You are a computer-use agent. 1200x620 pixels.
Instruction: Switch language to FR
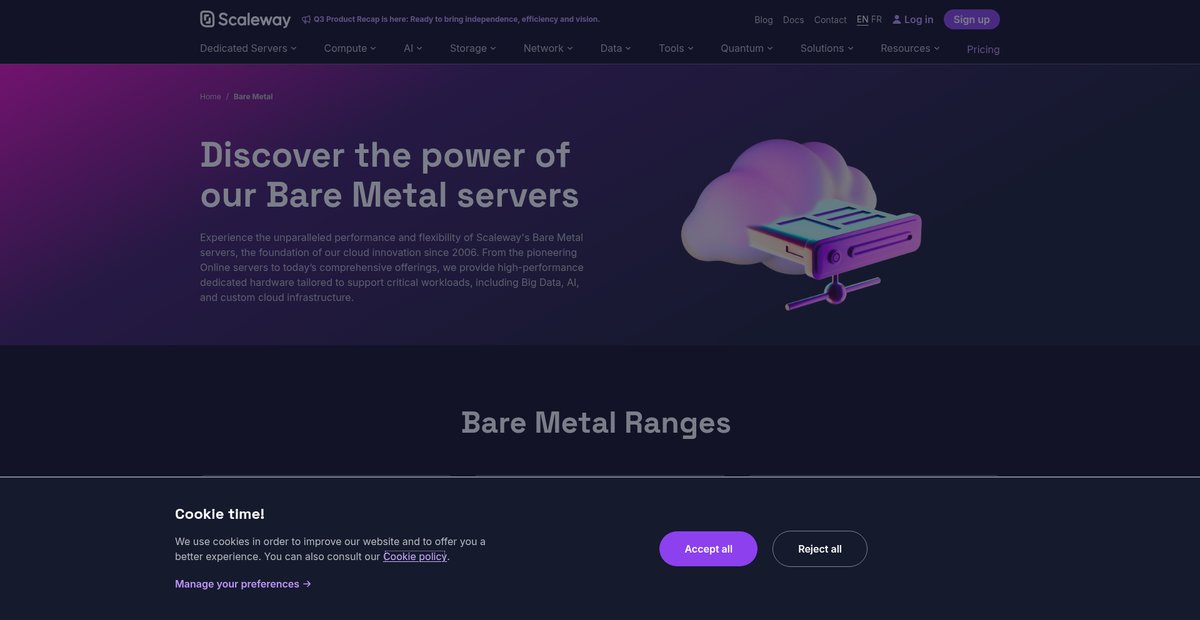pyautogui.click(x=876, y=19)
